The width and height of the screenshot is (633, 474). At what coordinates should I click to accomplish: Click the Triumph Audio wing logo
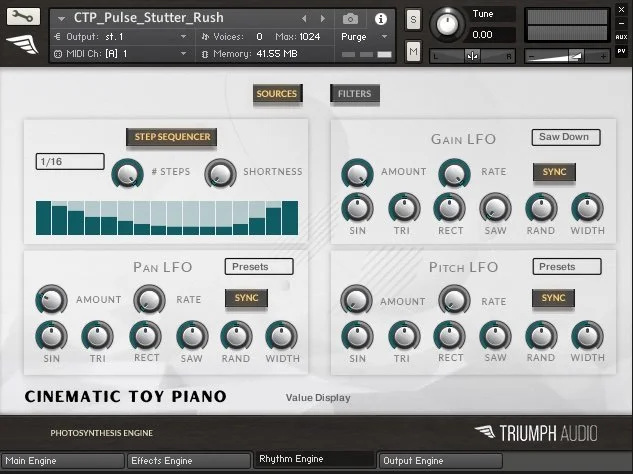coord(23,44)
